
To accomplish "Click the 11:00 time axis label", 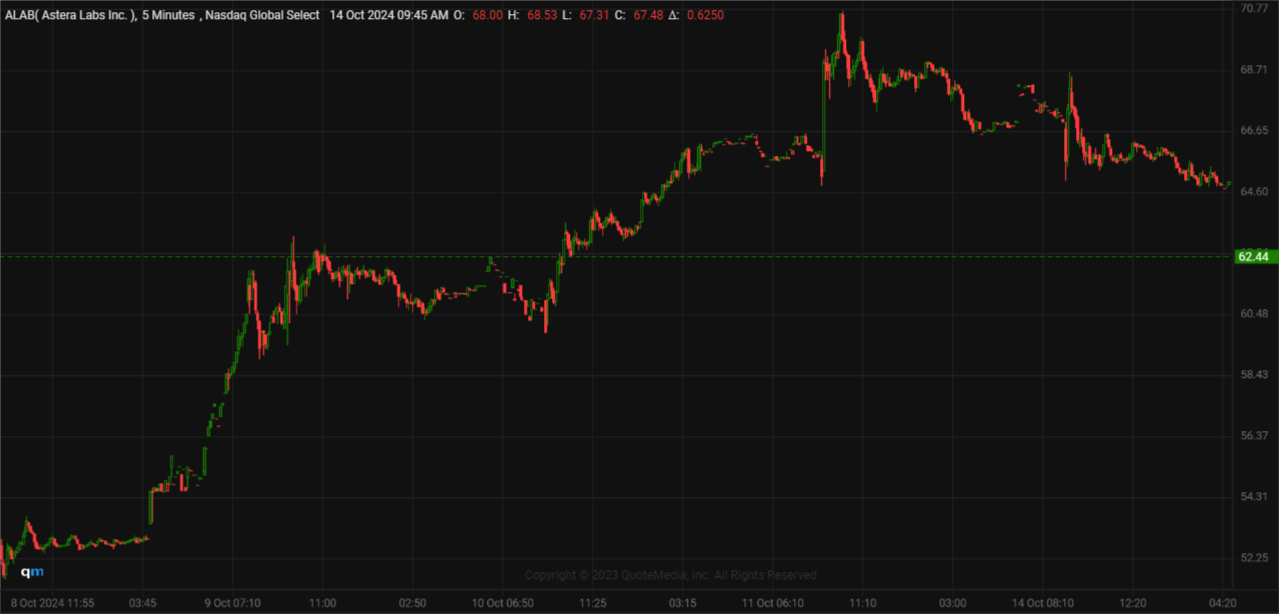I will tap(322, 603).
